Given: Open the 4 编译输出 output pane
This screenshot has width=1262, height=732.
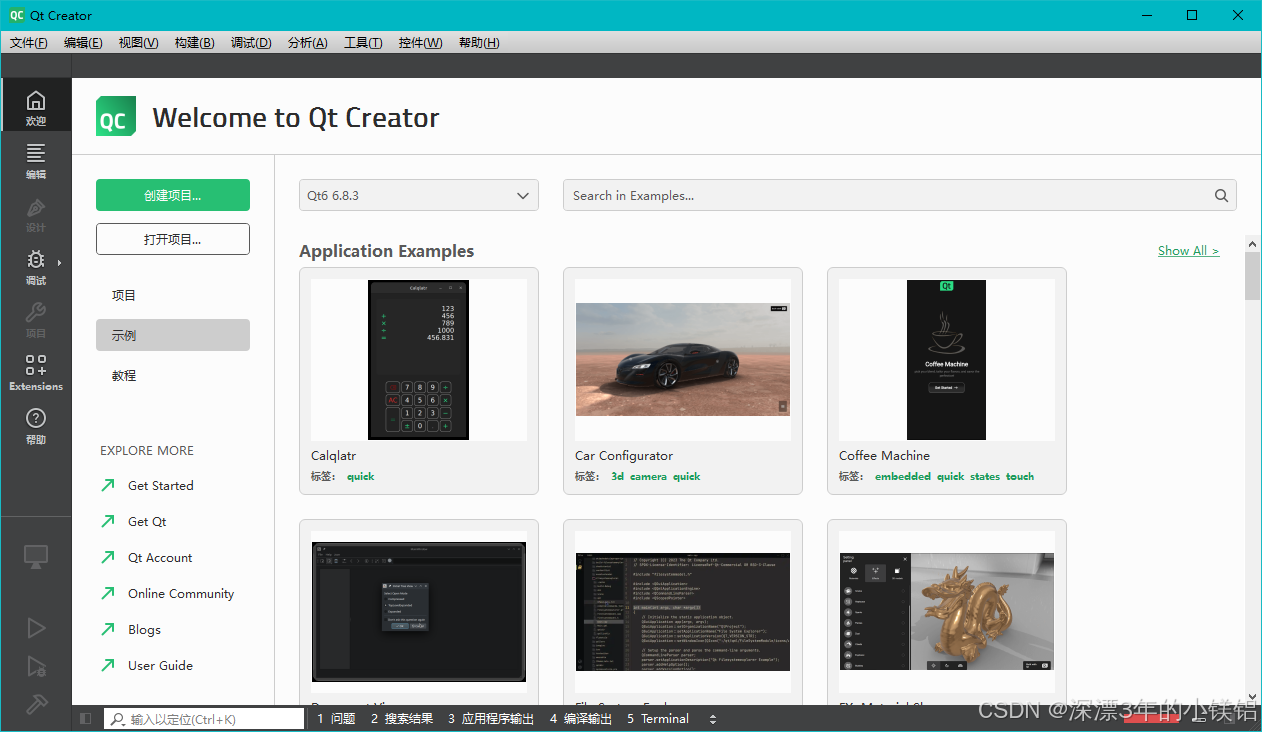Looking at the screenshot, I should (x=581, y=718).
